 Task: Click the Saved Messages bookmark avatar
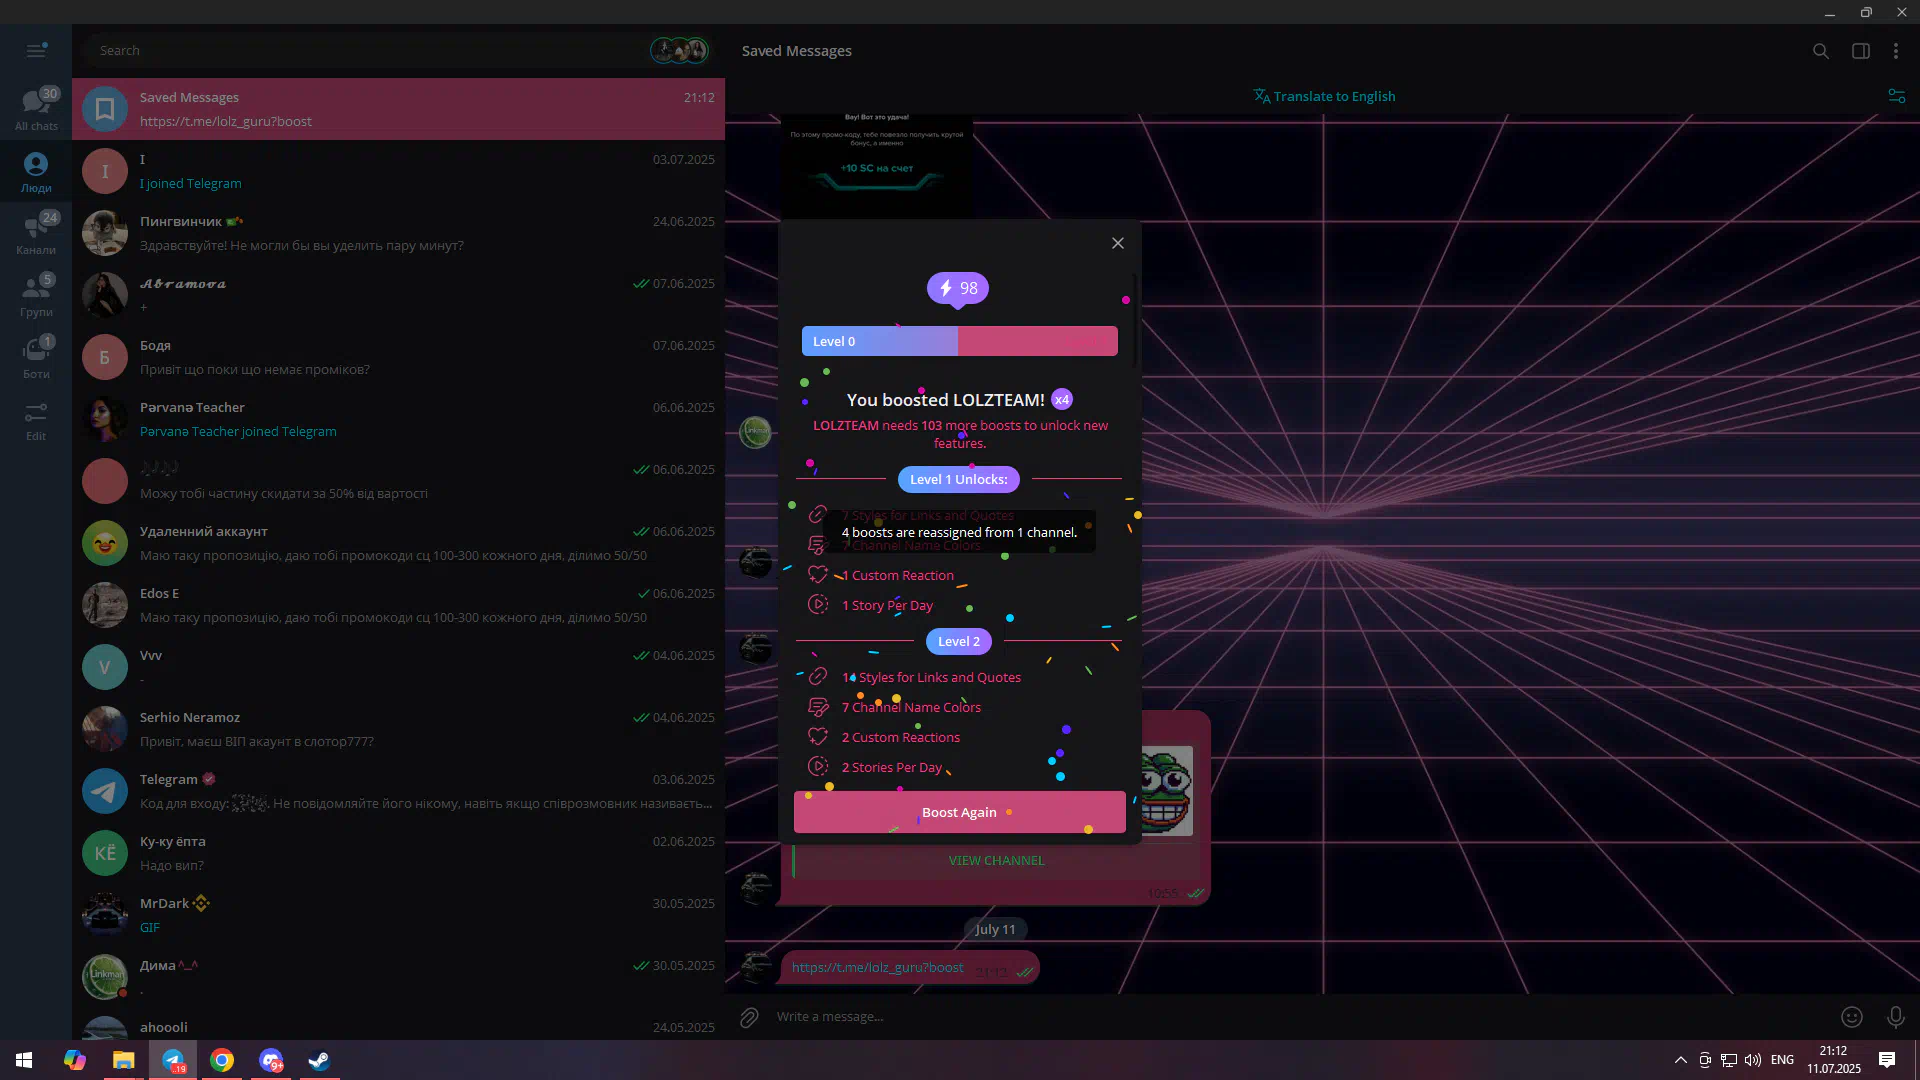pos(105,109)
